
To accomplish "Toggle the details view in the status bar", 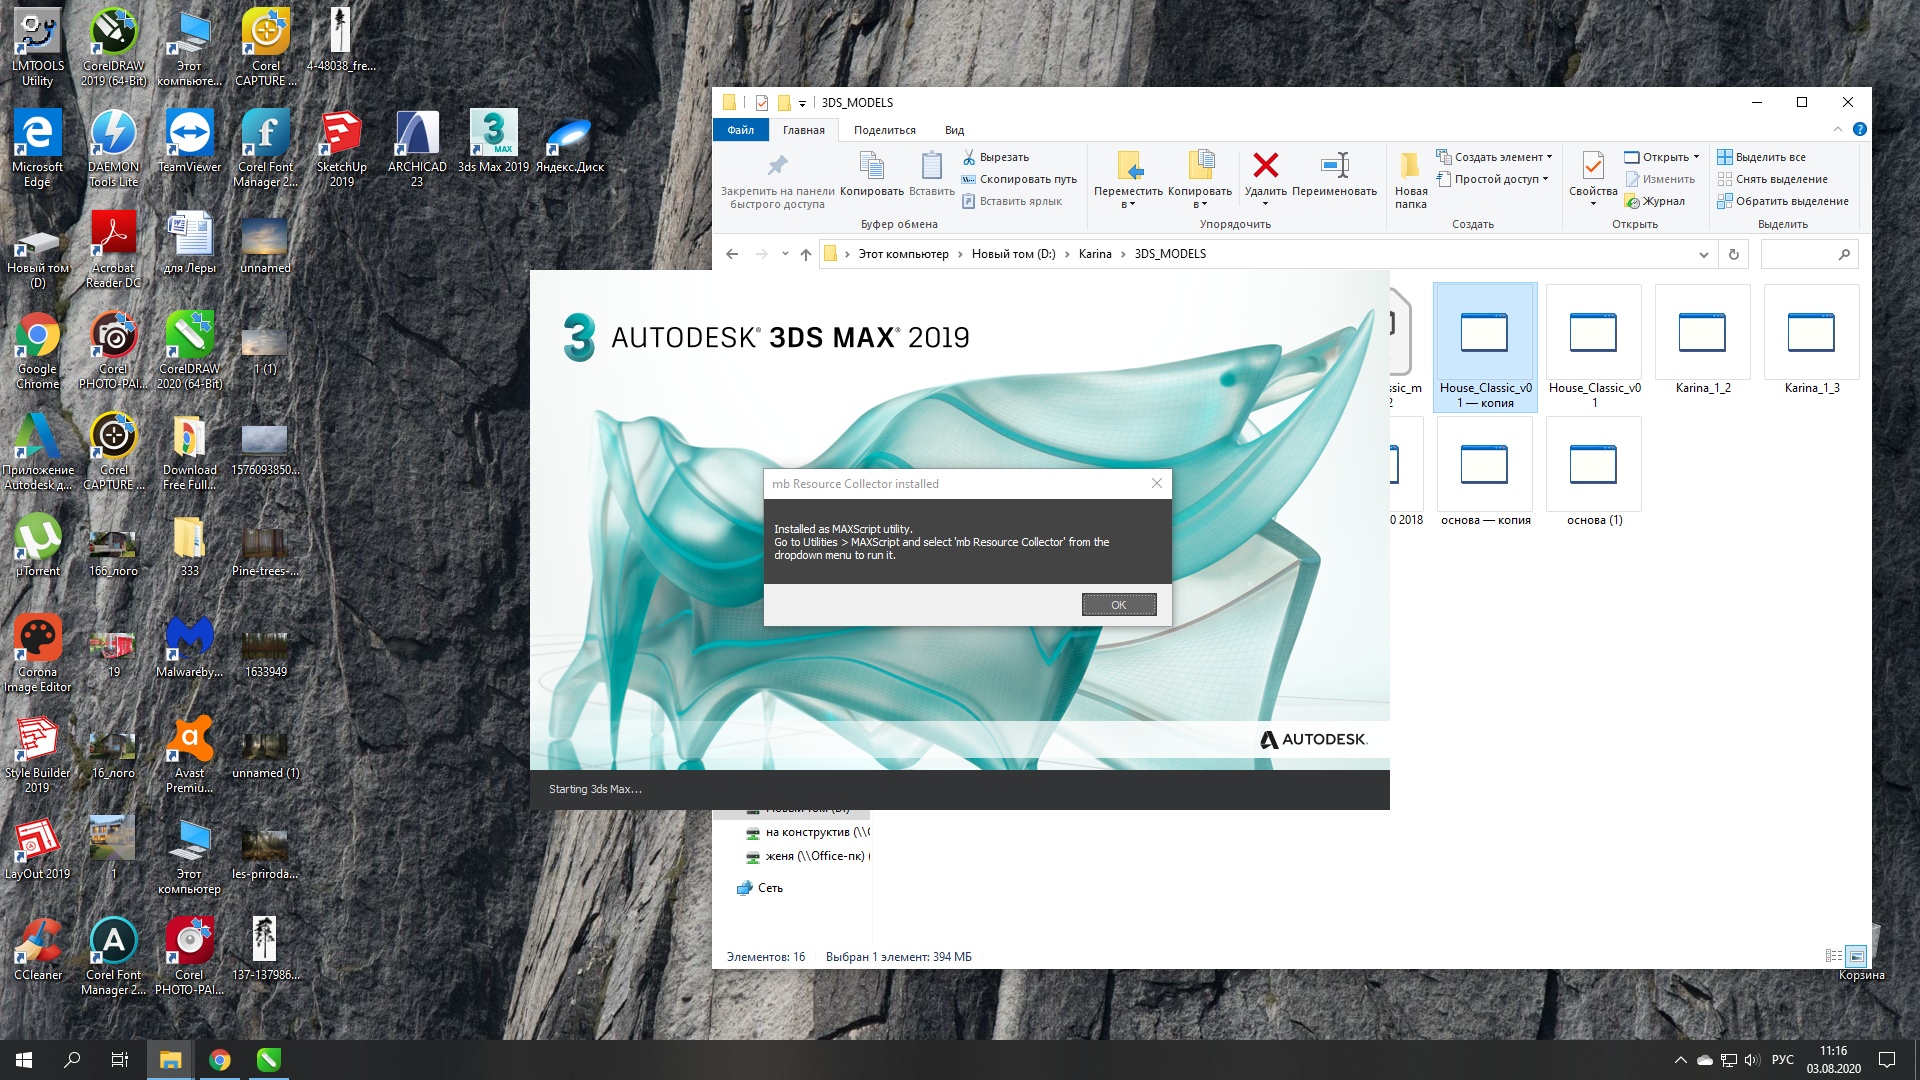I will coord(1833,956).
